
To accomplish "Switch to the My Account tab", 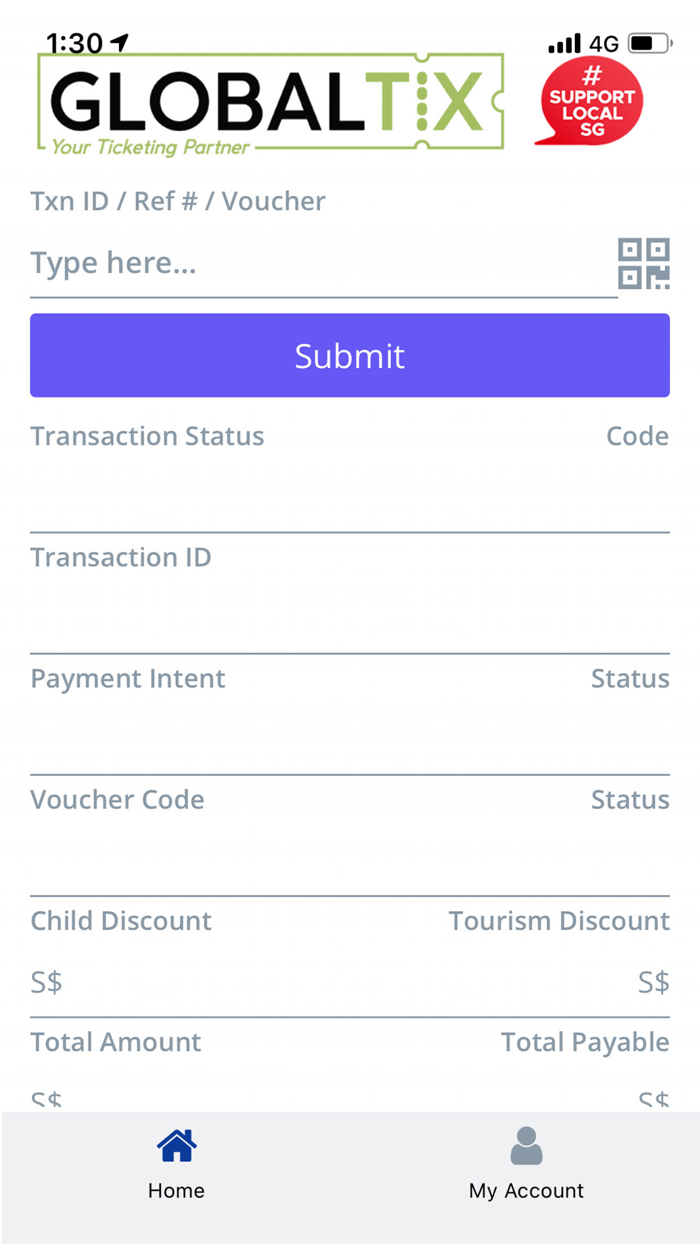I will pyautogui.click(x=526, y=1165).
